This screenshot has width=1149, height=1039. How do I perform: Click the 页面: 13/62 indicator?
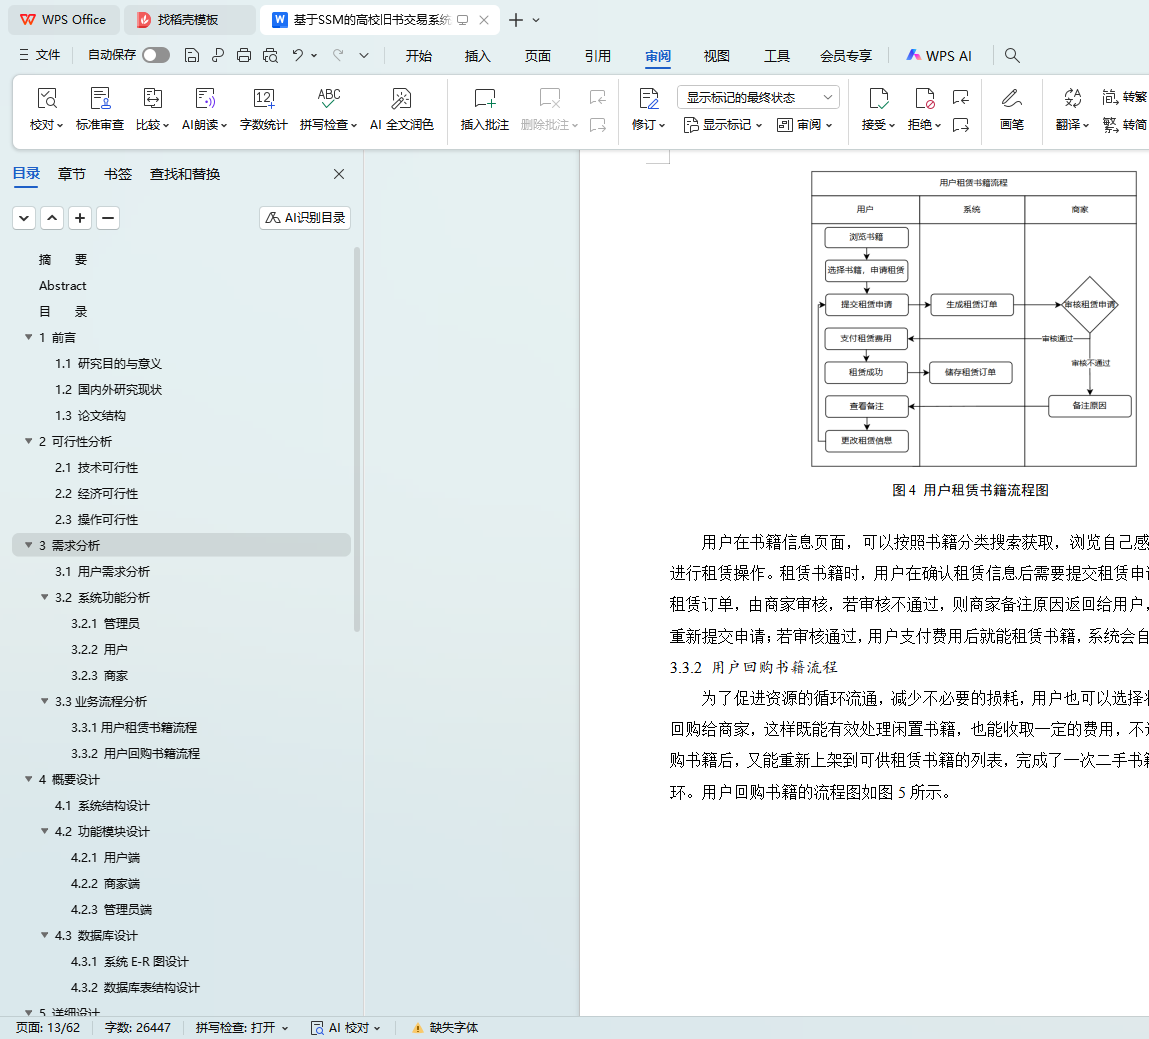[x=48, y=1028]
